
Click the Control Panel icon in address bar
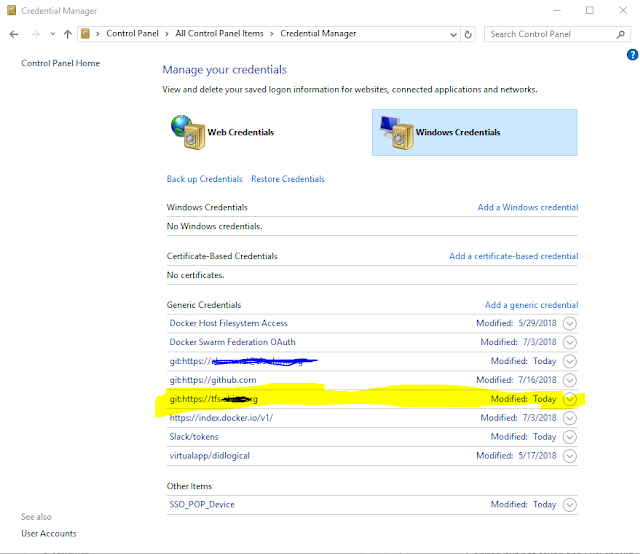coord(85,33)
